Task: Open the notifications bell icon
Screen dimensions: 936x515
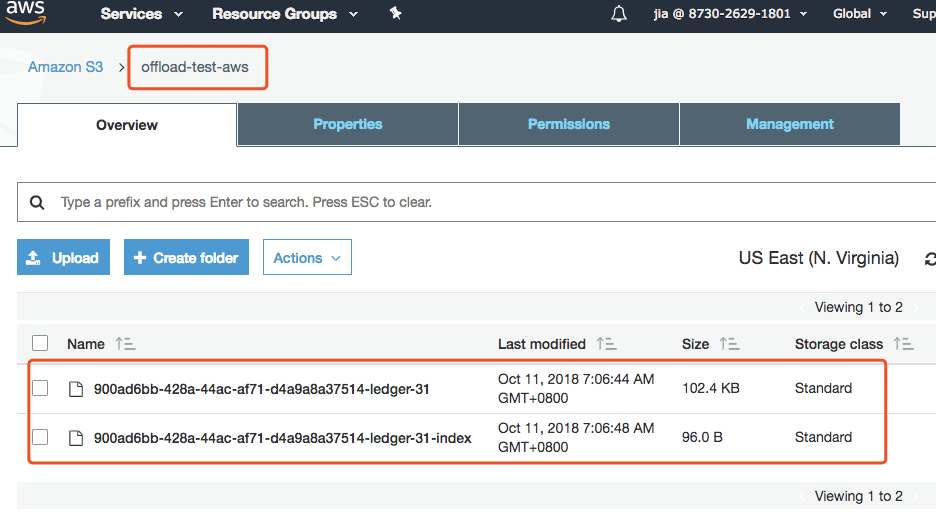Action: point(619,14)
